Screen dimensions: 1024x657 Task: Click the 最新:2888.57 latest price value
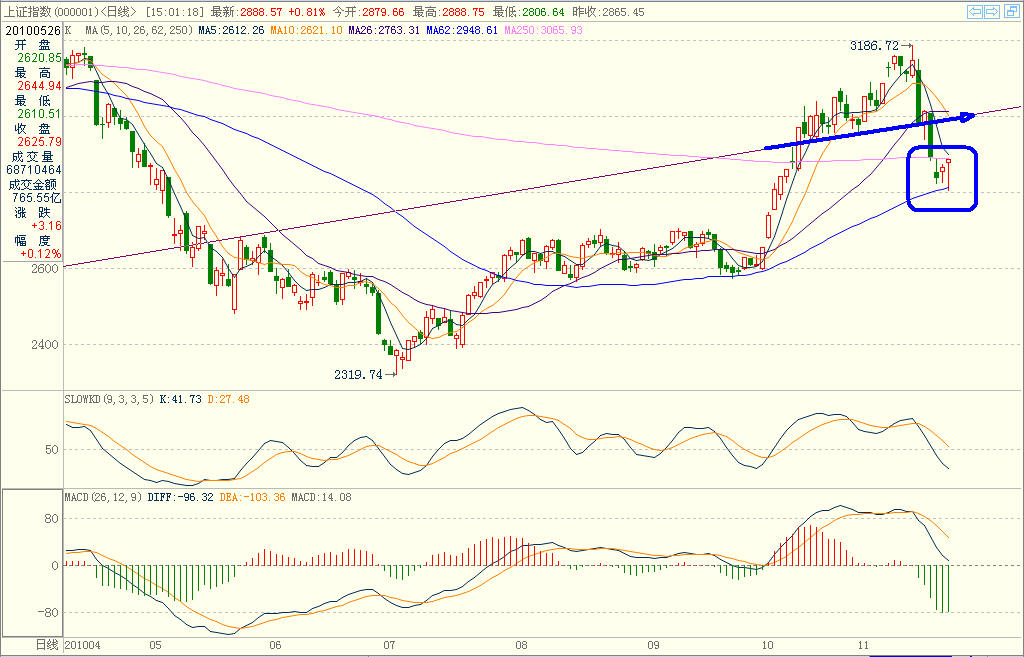248,12
